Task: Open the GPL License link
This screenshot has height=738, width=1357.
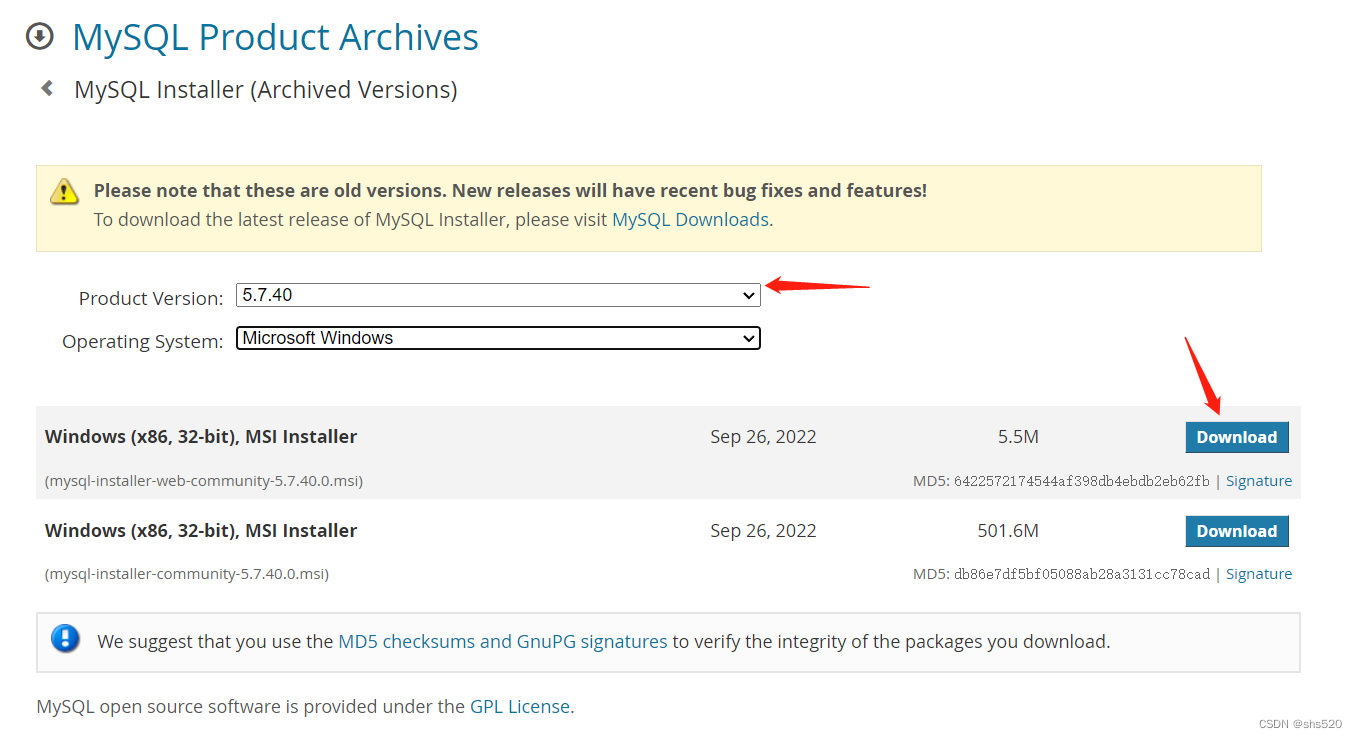Action: [x=520, y=706]
